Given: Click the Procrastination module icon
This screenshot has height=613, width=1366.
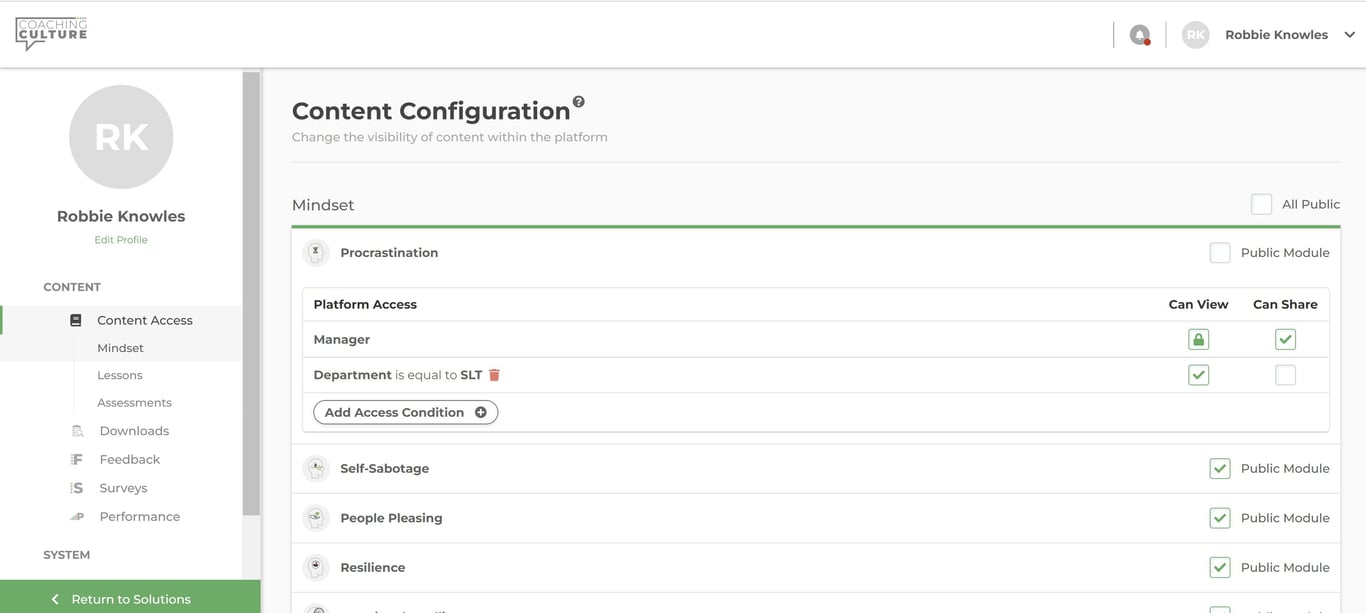Looking at the screenshot, I should (316, 253).
